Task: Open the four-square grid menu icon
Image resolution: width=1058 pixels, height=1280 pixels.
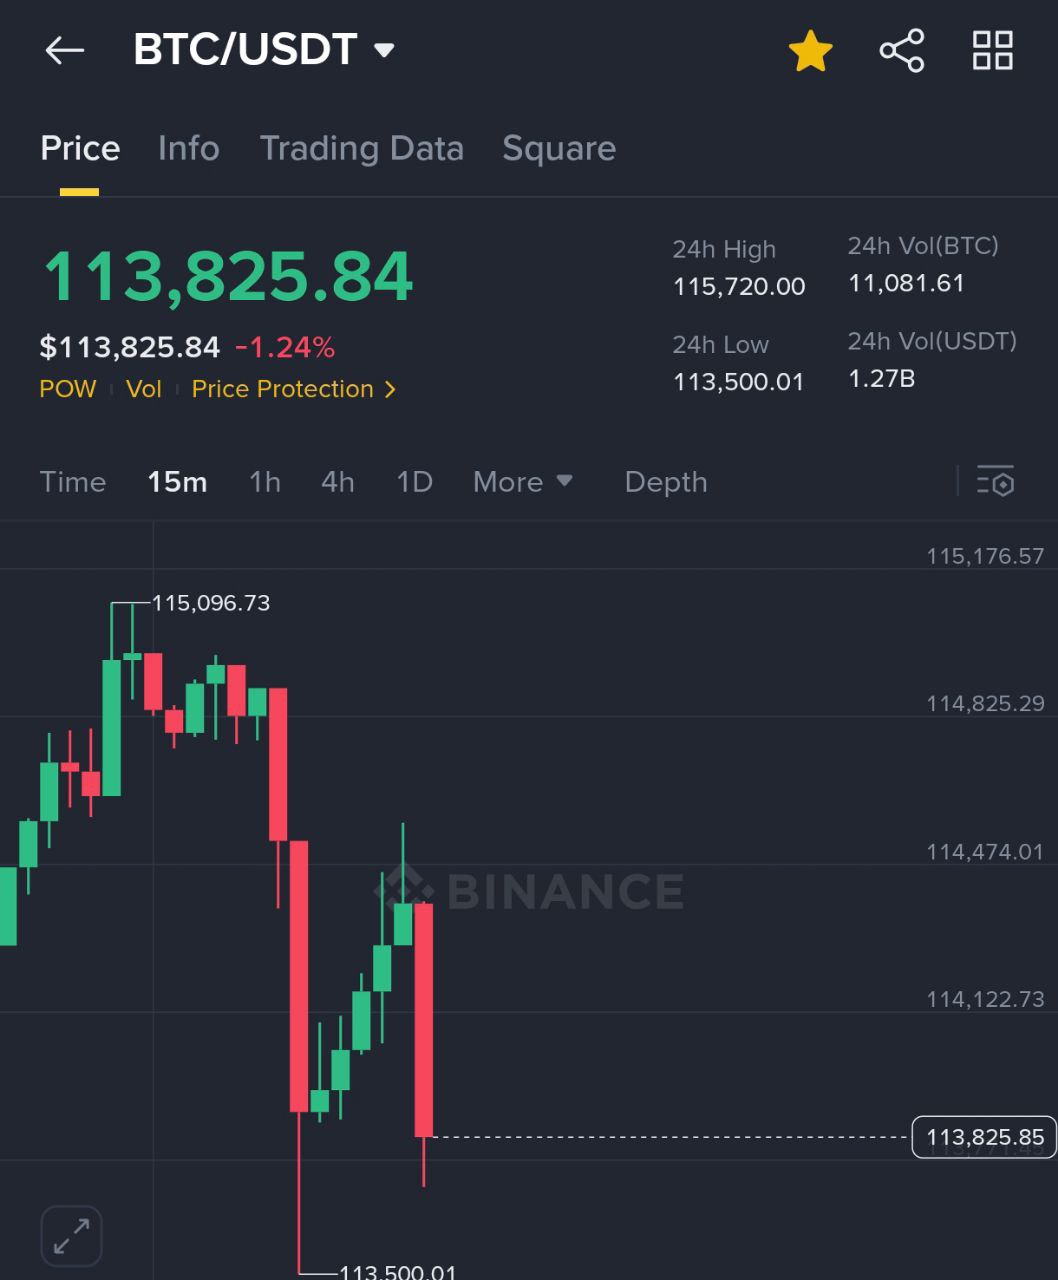Action: (993, 50)
